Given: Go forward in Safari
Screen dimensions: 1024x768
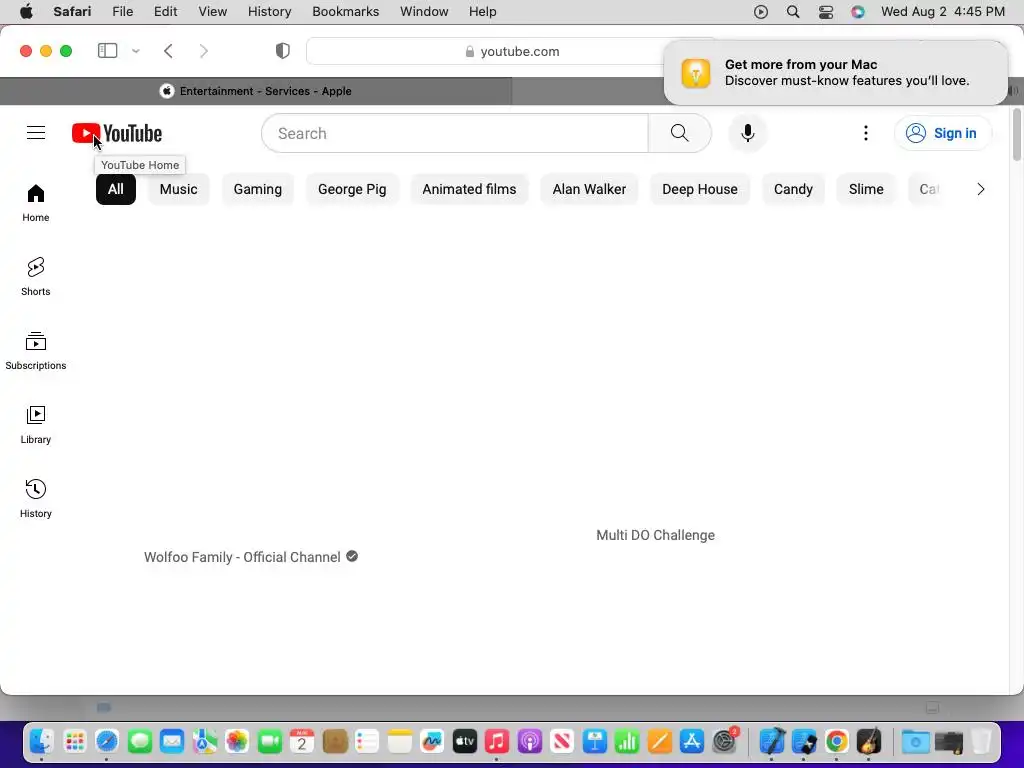Looking at the screenshot, I should click(204, 51).
